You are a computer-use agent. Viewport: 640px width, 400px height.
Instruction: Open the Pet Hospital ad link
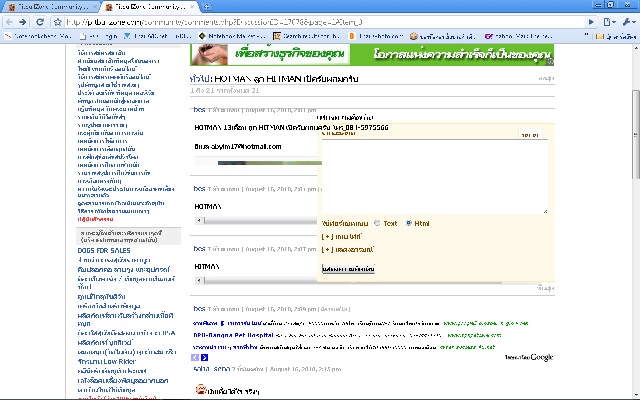233,335
